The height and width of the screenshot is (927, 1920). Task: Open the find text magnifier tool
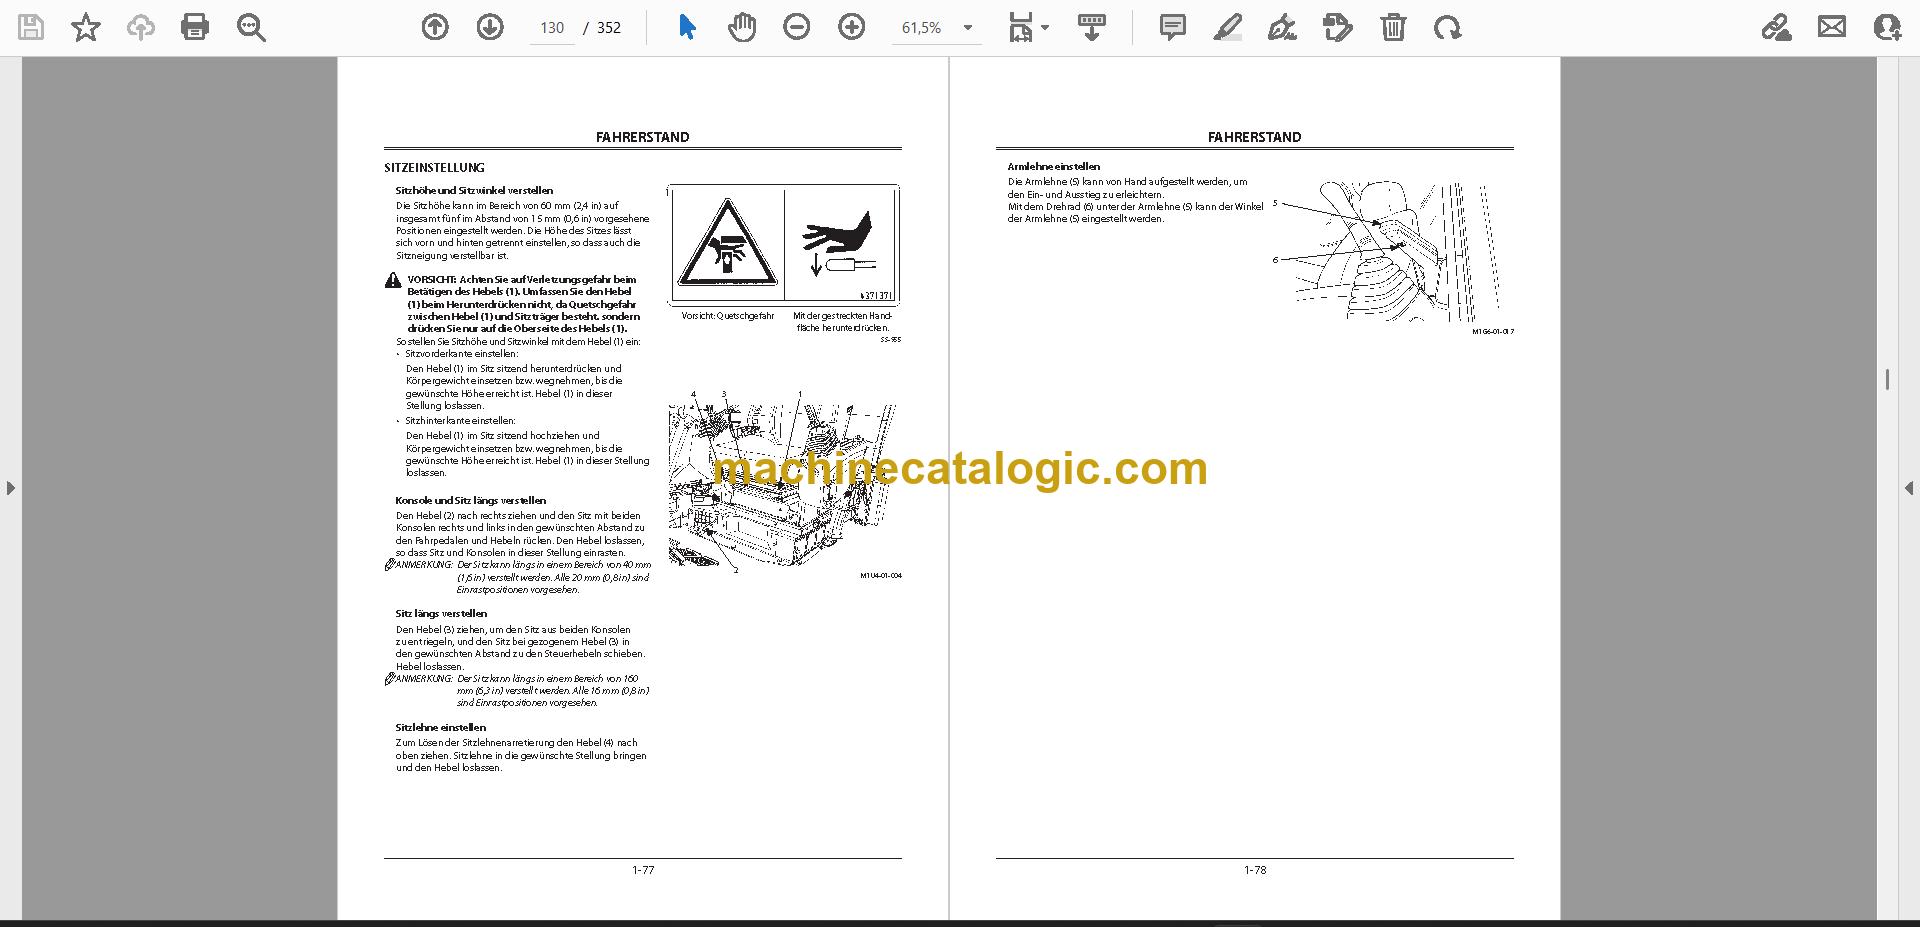[251, 27]
